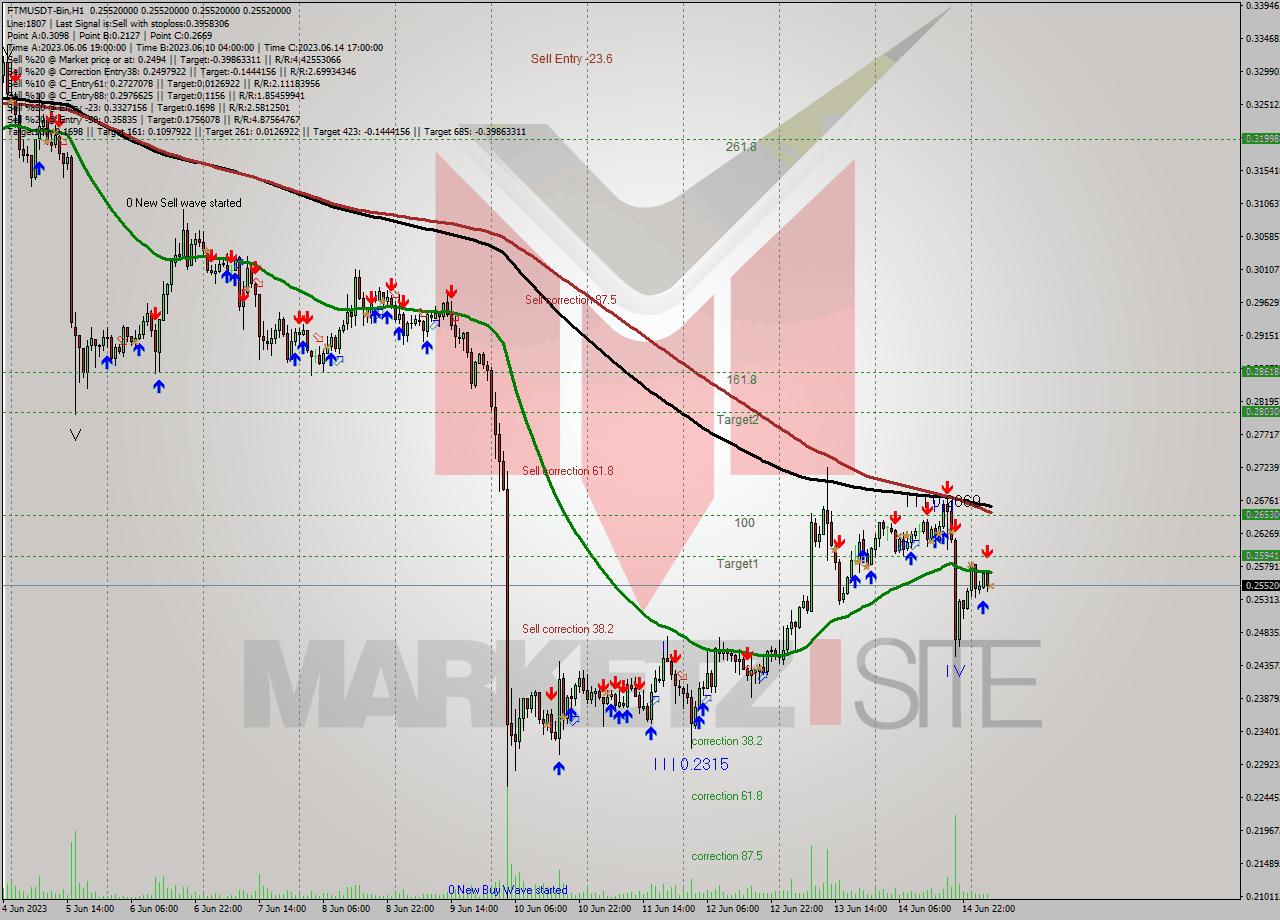The width and height of the screenshot is (1280, 920).
Task: Click the green 0.25941 price level tag
Action: point(1260,555)
